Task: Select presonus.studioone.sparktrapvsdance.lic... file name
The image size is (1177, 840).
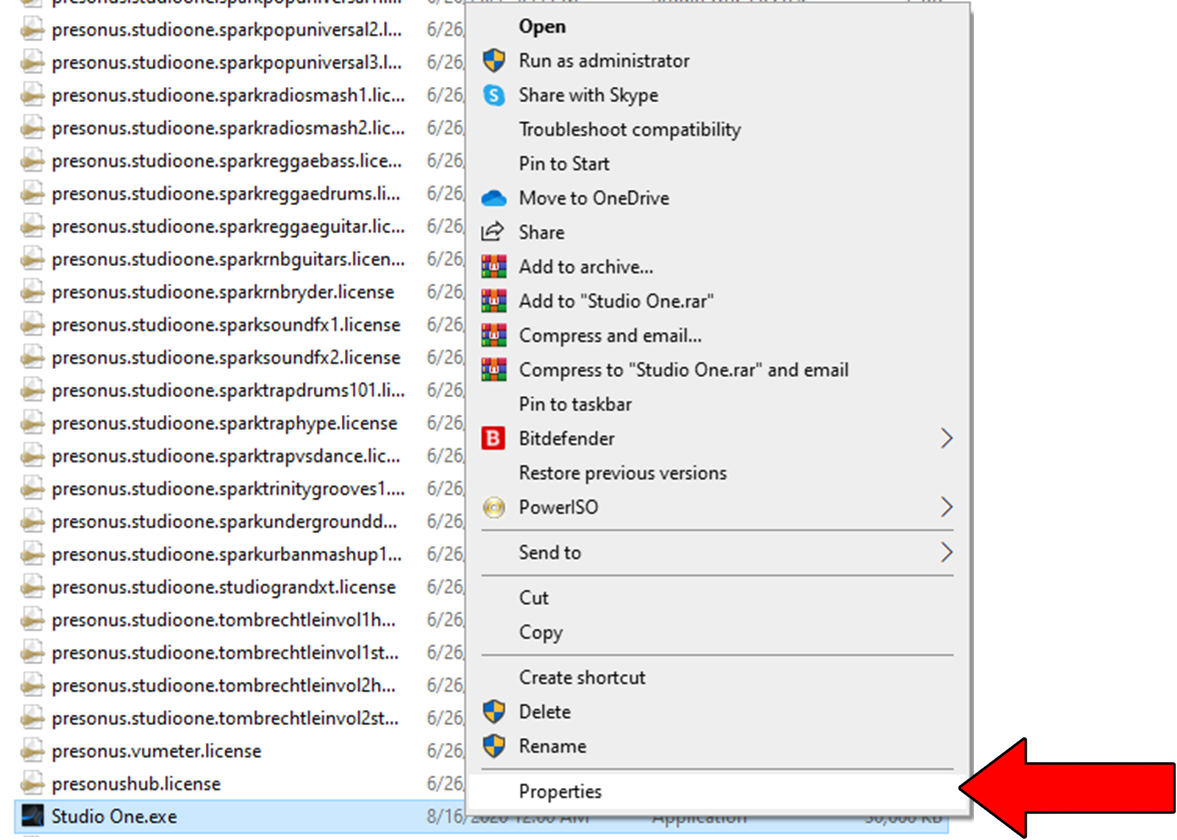Action: tap(226, 456)
